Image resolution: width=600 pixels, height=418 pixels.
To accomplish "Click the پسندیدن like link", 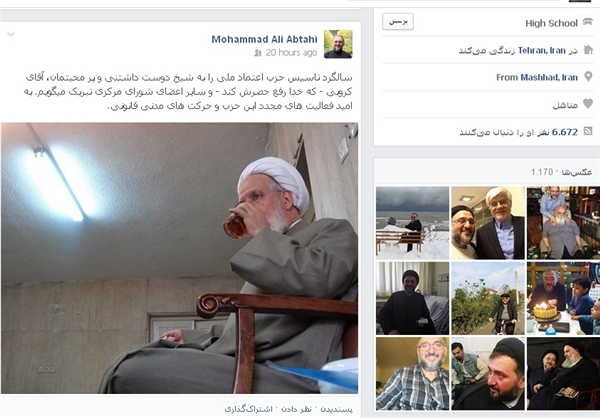I will 336,409.
